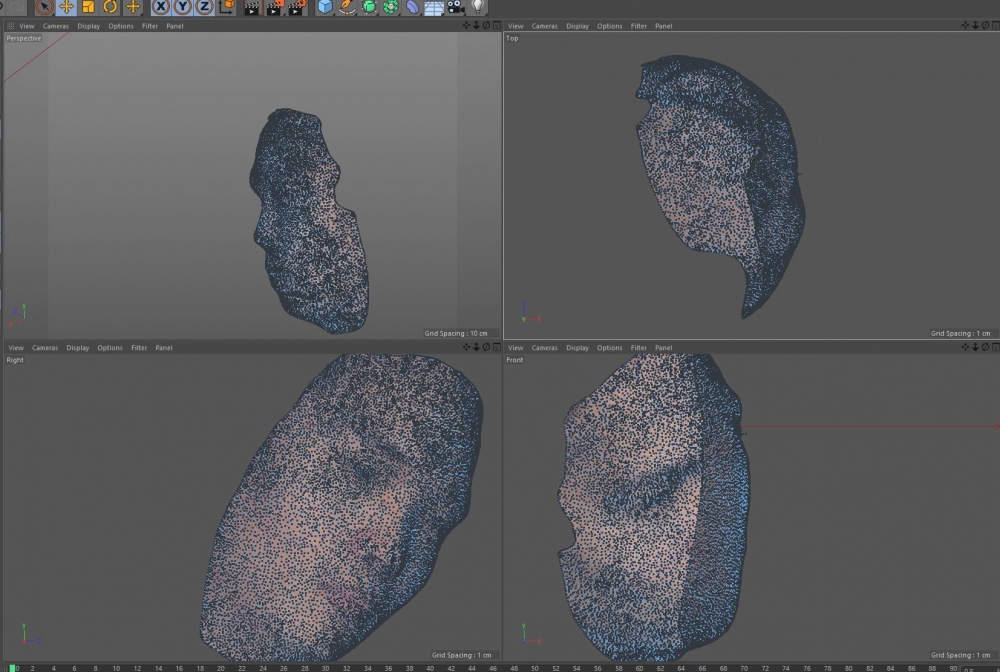
Task: Expand Display menu in Top viewport
Action: pyautogui.click(x=577, y=26)
